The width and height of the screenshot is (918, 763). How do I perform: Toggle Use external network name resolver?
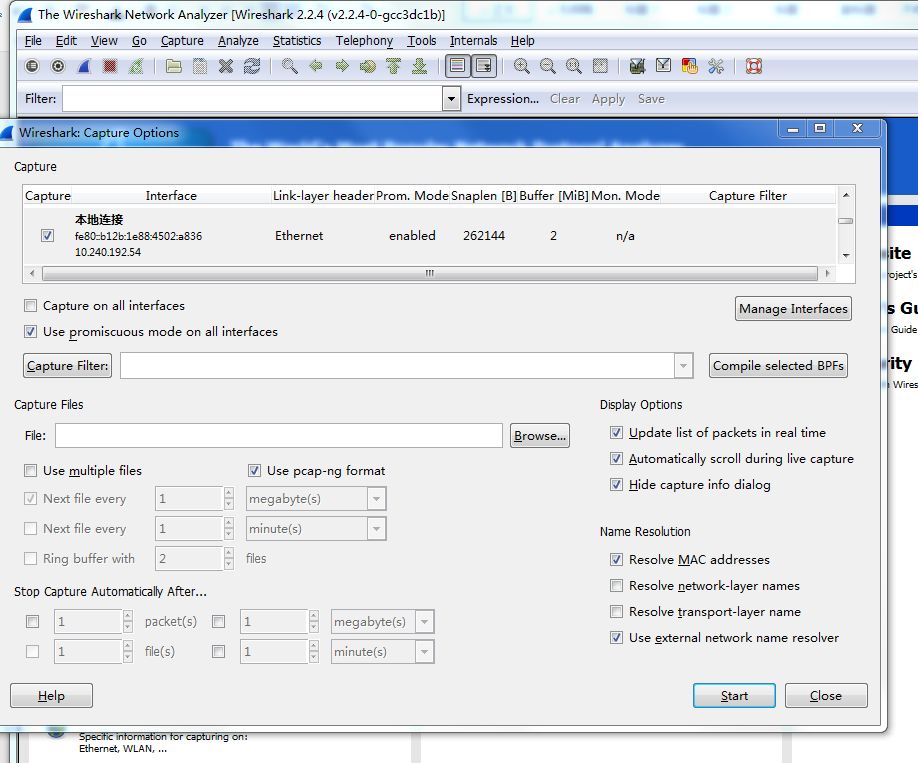pos(616,638)
